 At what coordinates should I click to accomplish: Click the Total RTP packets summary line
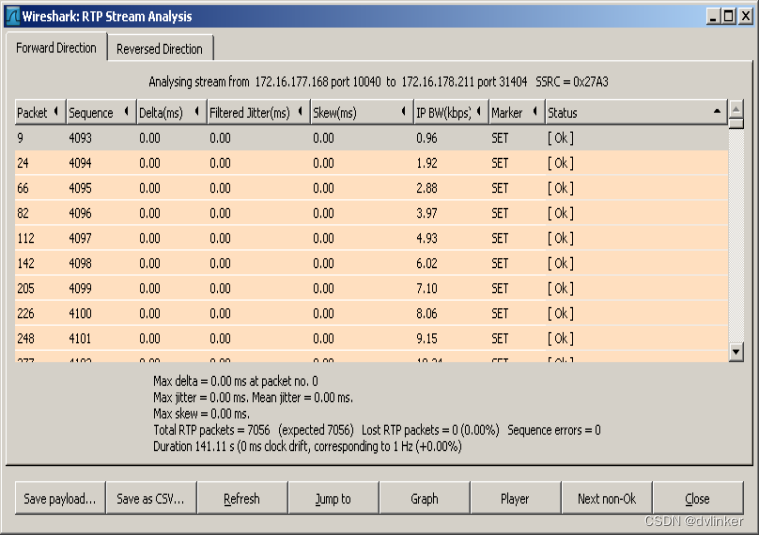point(377,430)
